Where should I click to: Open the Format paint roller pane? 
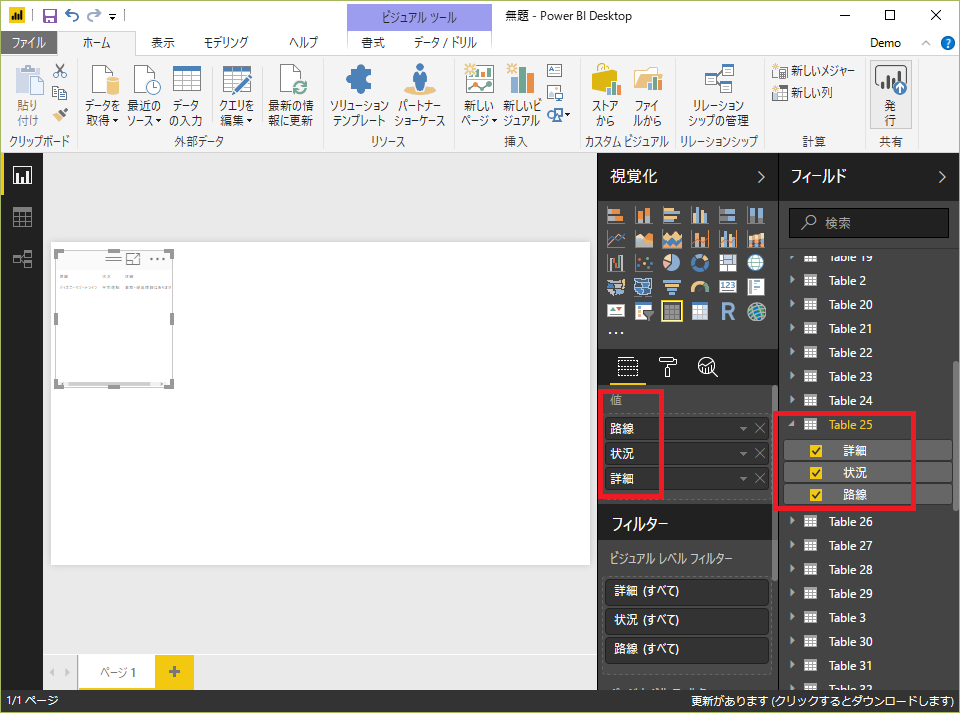(667, 367)
